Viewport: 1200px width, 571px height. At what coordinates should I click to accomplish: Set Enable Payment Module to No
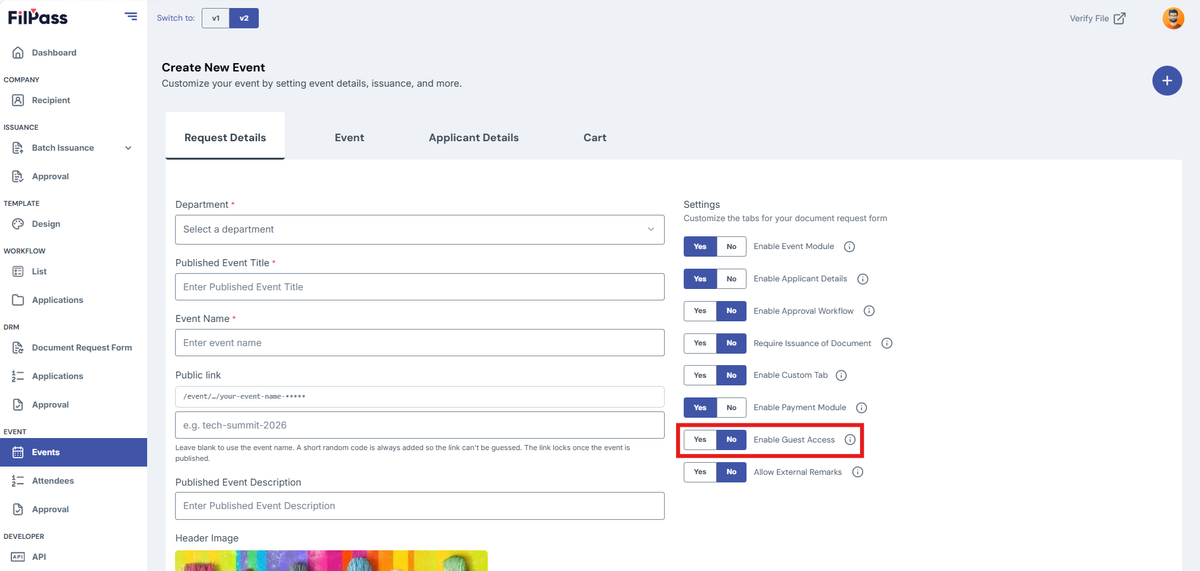coord(731,407)
